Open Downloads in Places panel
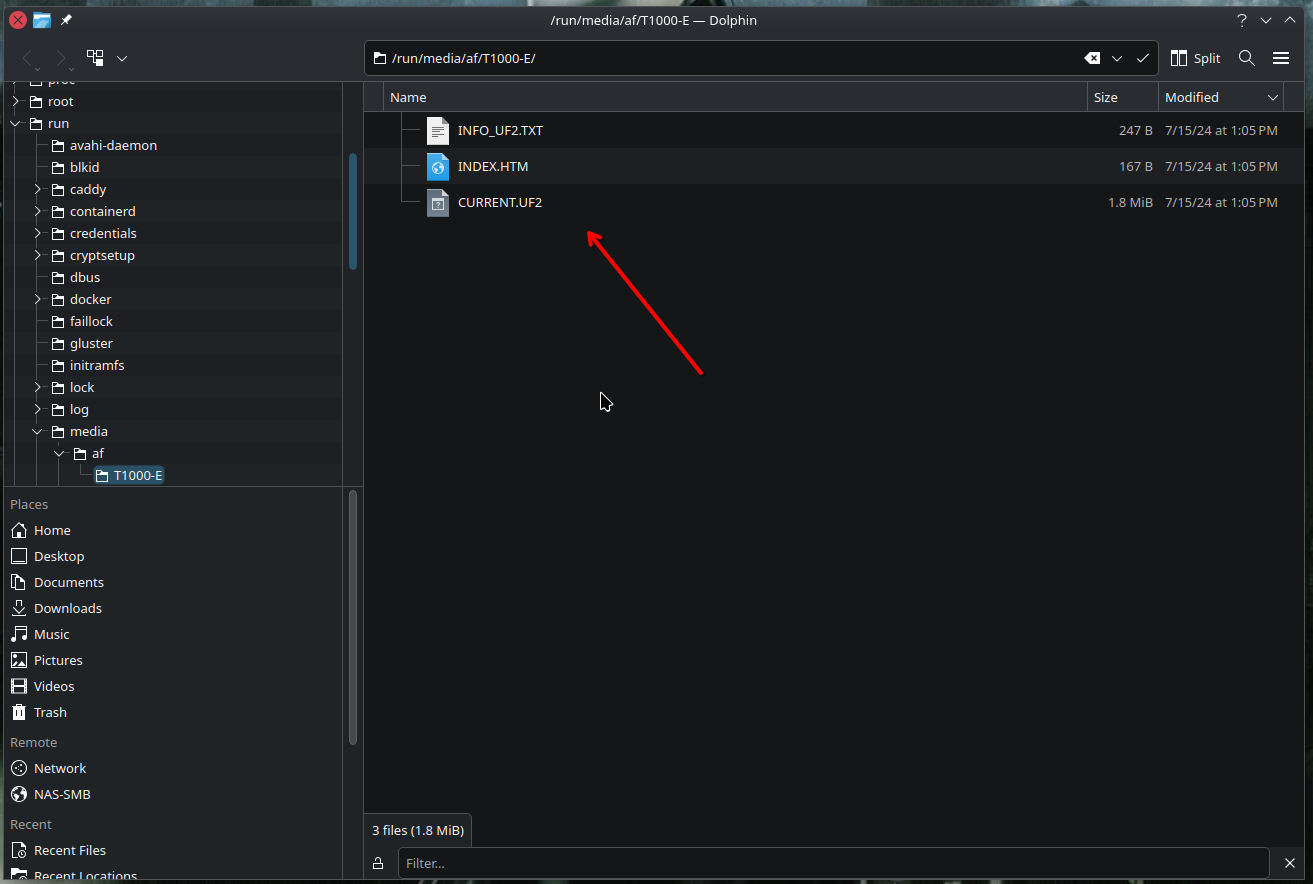 coord(67,608)
